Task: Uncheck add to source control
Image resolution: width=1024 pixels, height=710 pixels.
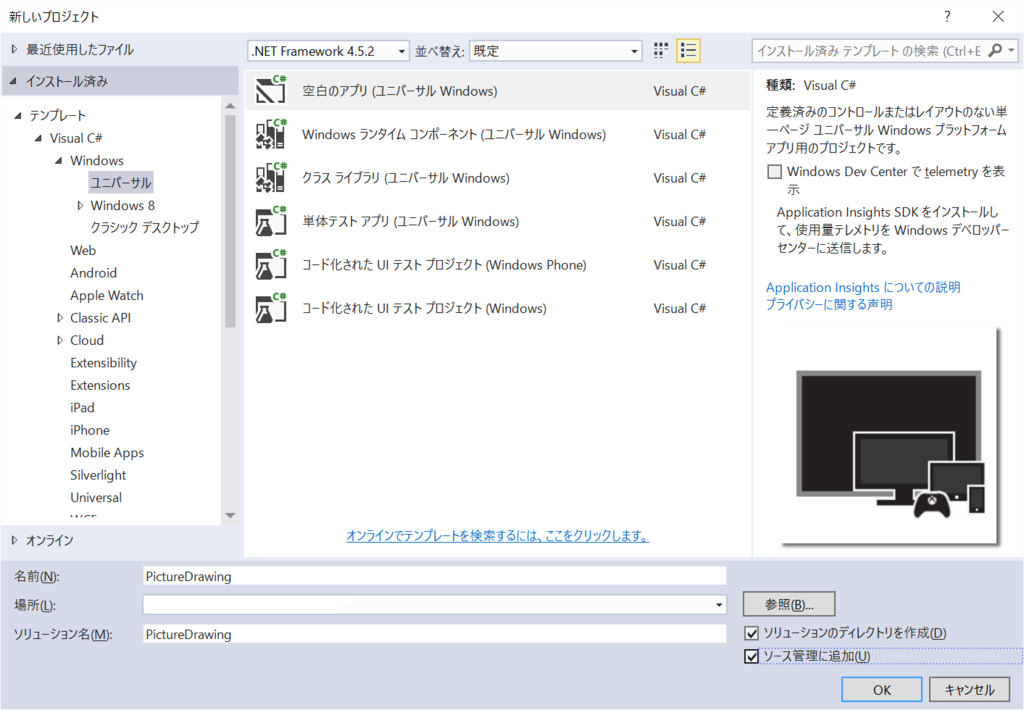Action: point(752,656)
